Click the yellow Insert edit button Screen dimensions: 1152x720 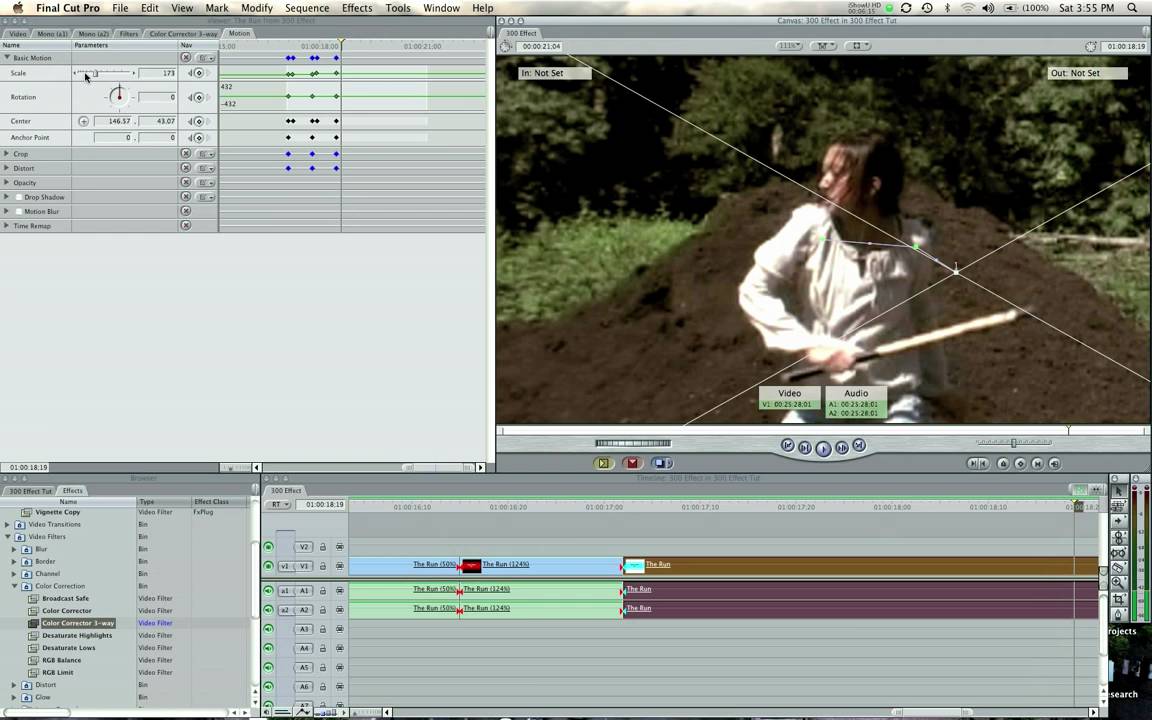click(x=603, y=463)
